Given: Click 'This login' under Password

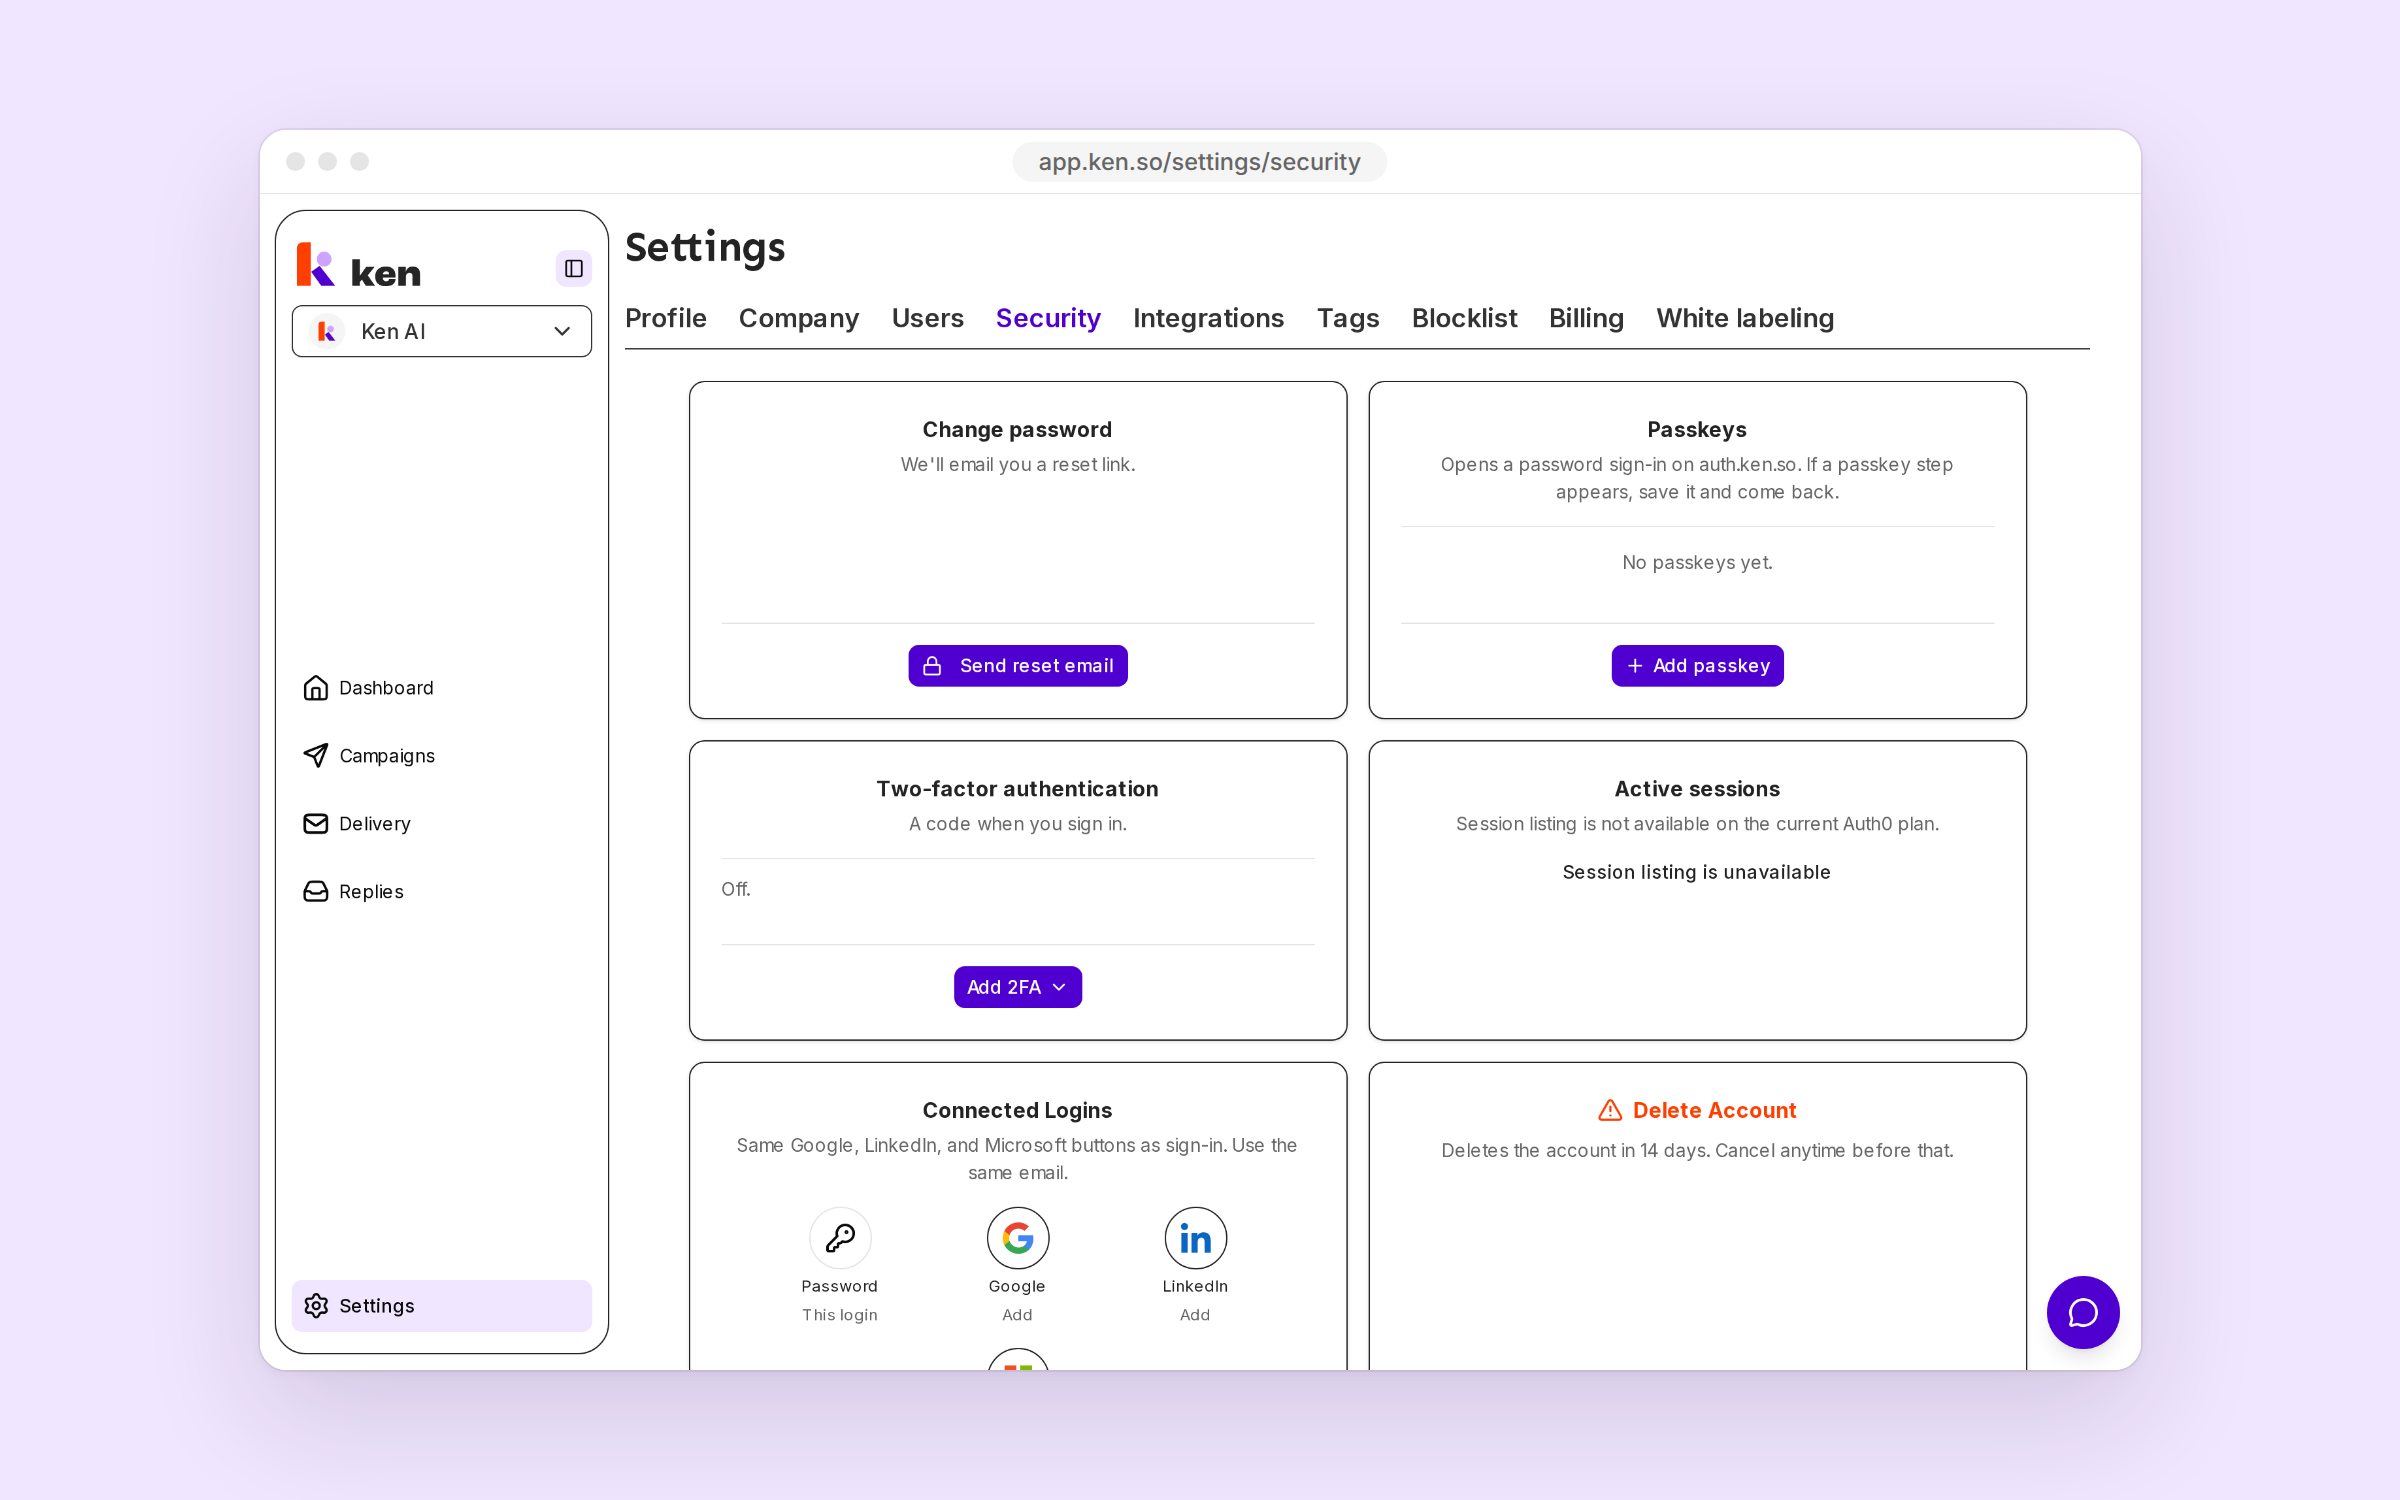Looking at the screenshot, I should click(840, 1315).
